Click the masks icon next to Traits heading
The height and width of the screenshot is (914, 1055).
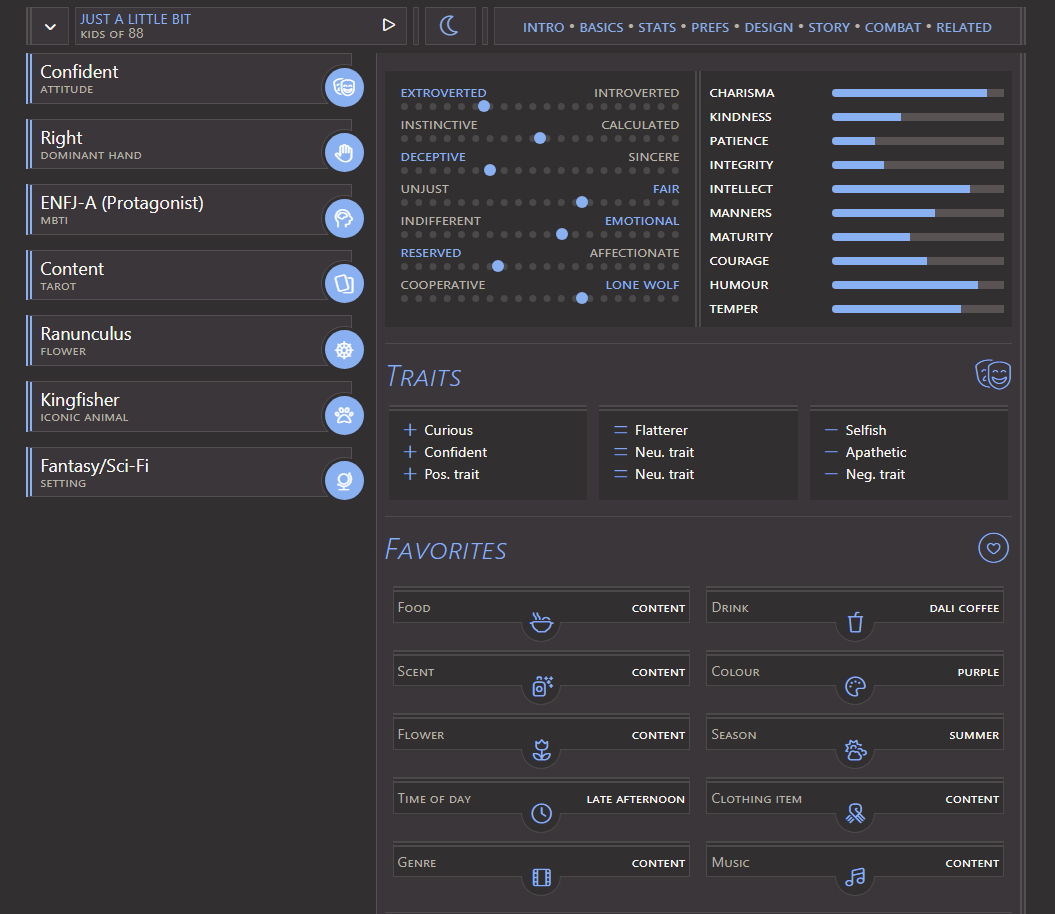tap(993, 375)
